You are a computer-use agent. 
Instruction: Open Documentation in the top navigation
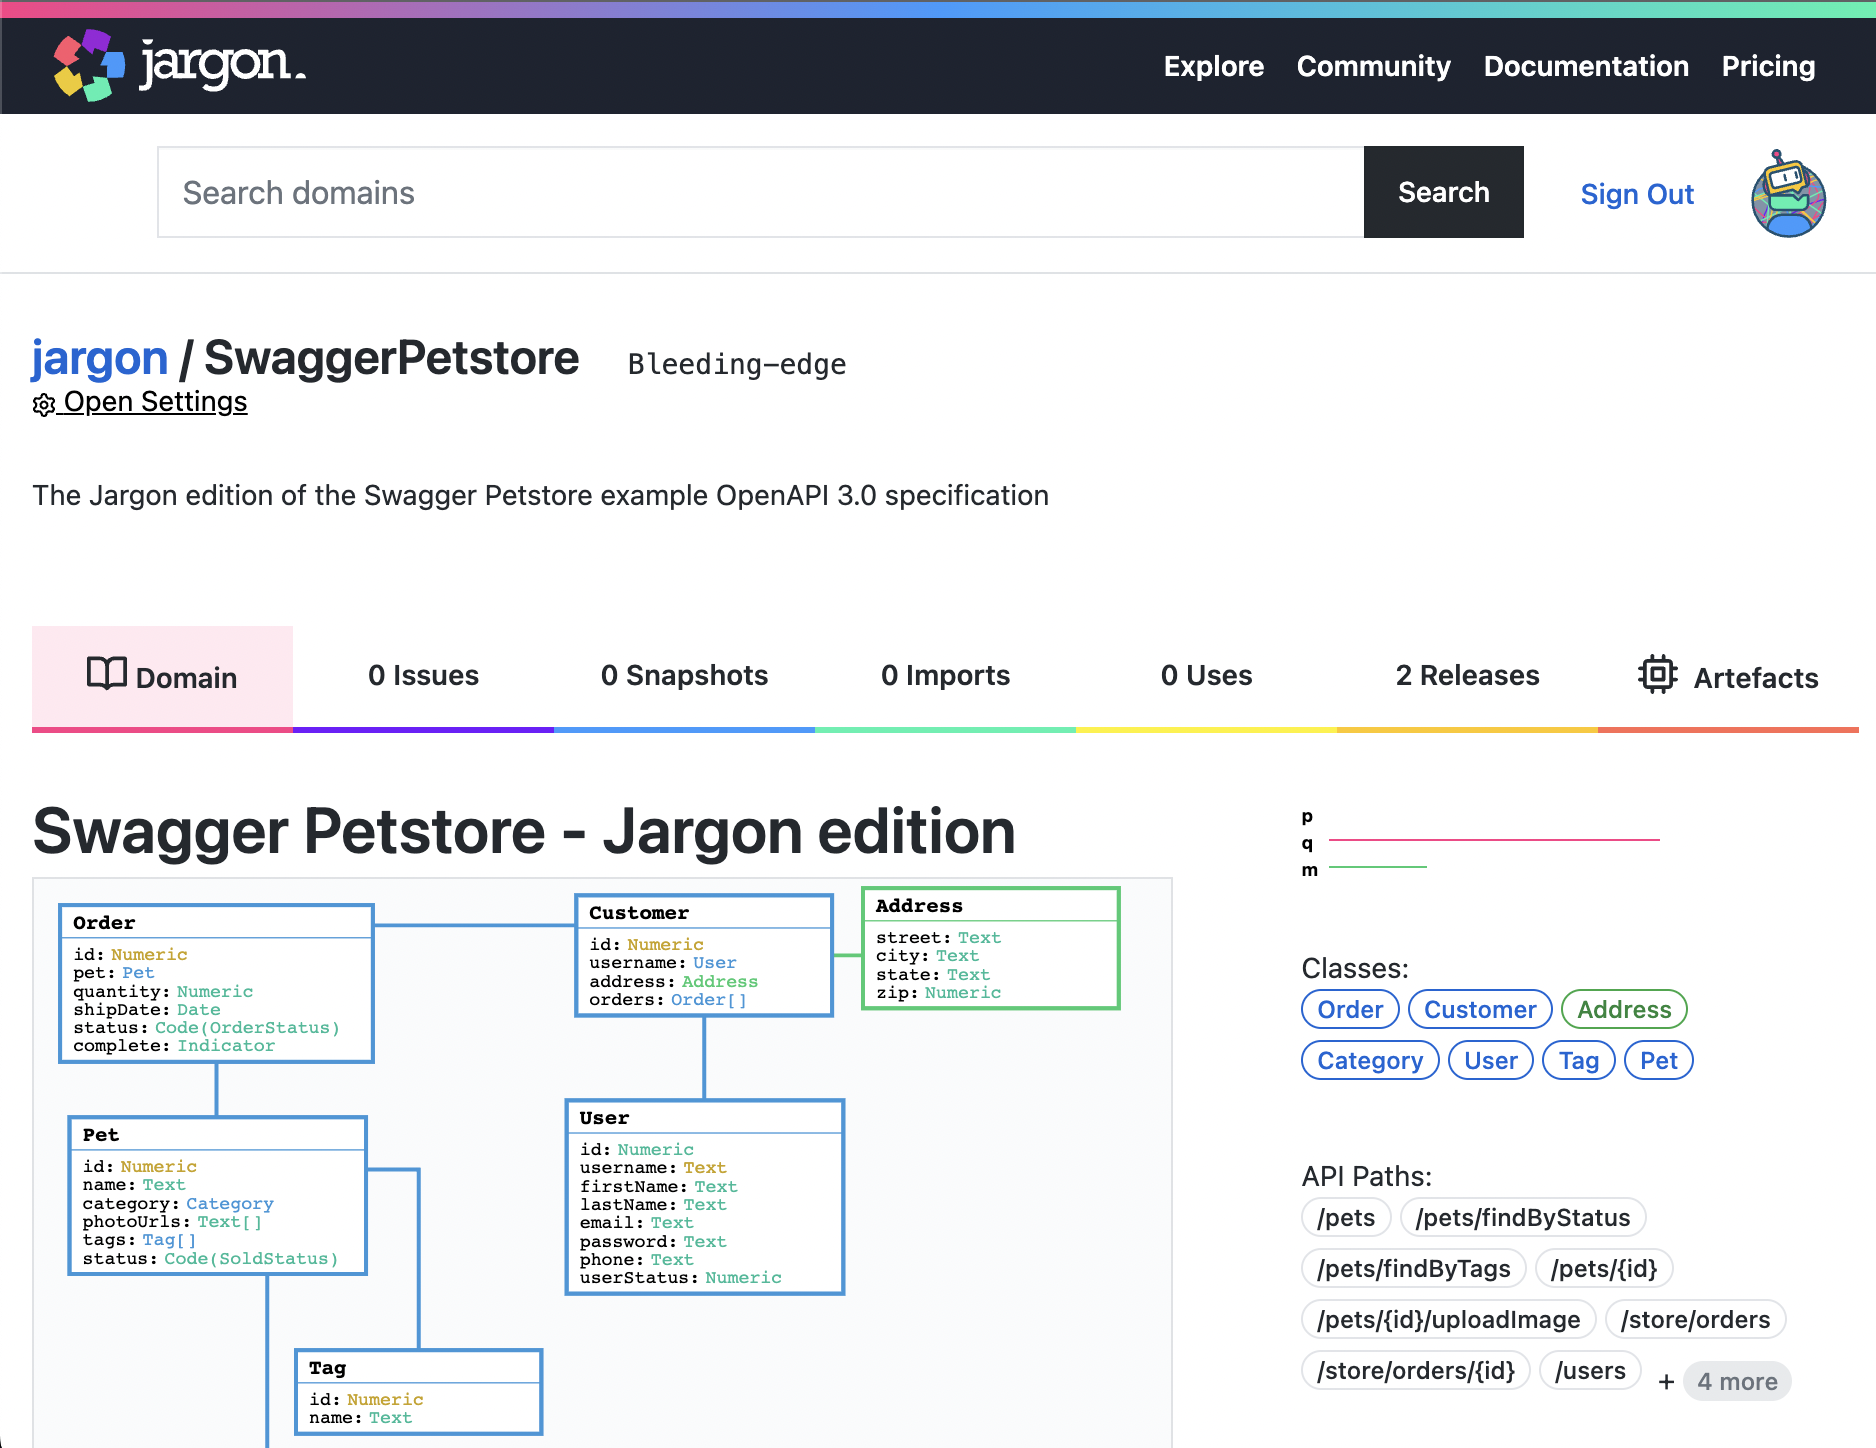1586,66
